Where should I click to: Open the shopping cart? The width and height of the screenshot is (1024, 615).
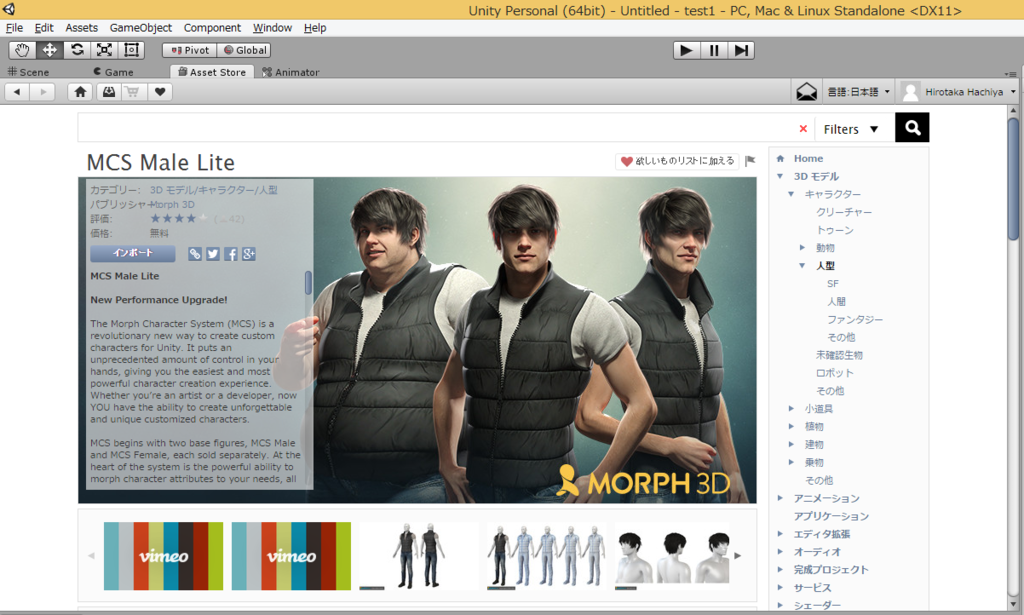(133, 92)
